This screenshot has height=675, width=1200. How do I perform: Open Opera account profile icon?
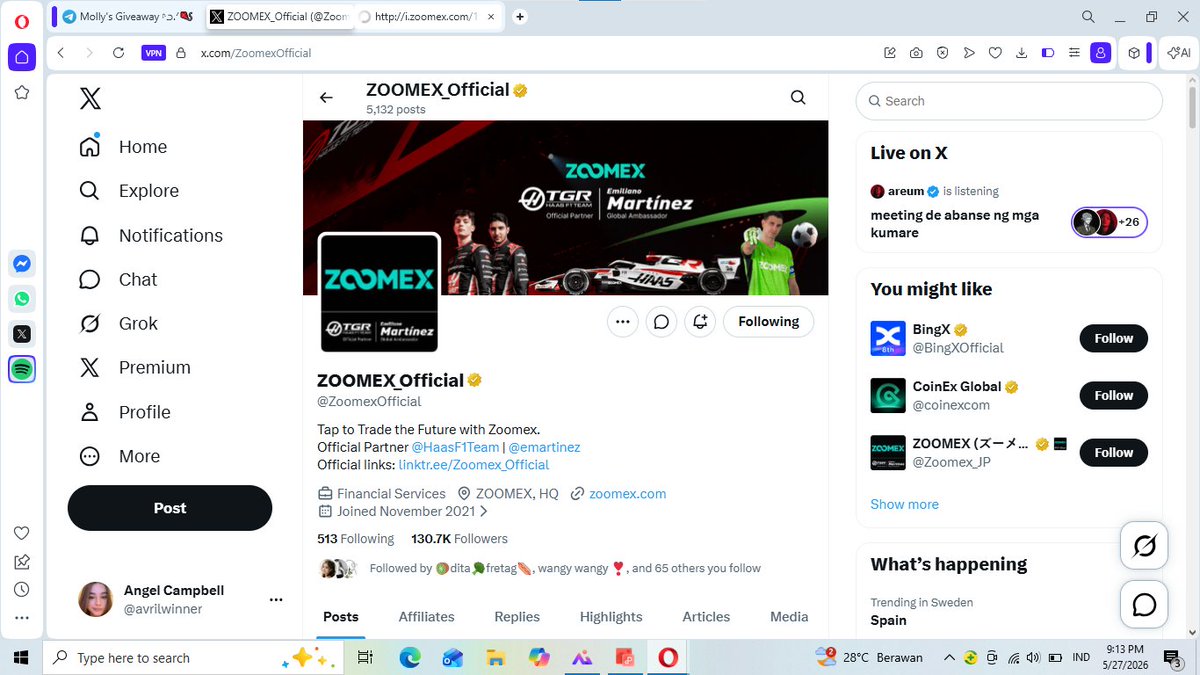[1100, 53]
